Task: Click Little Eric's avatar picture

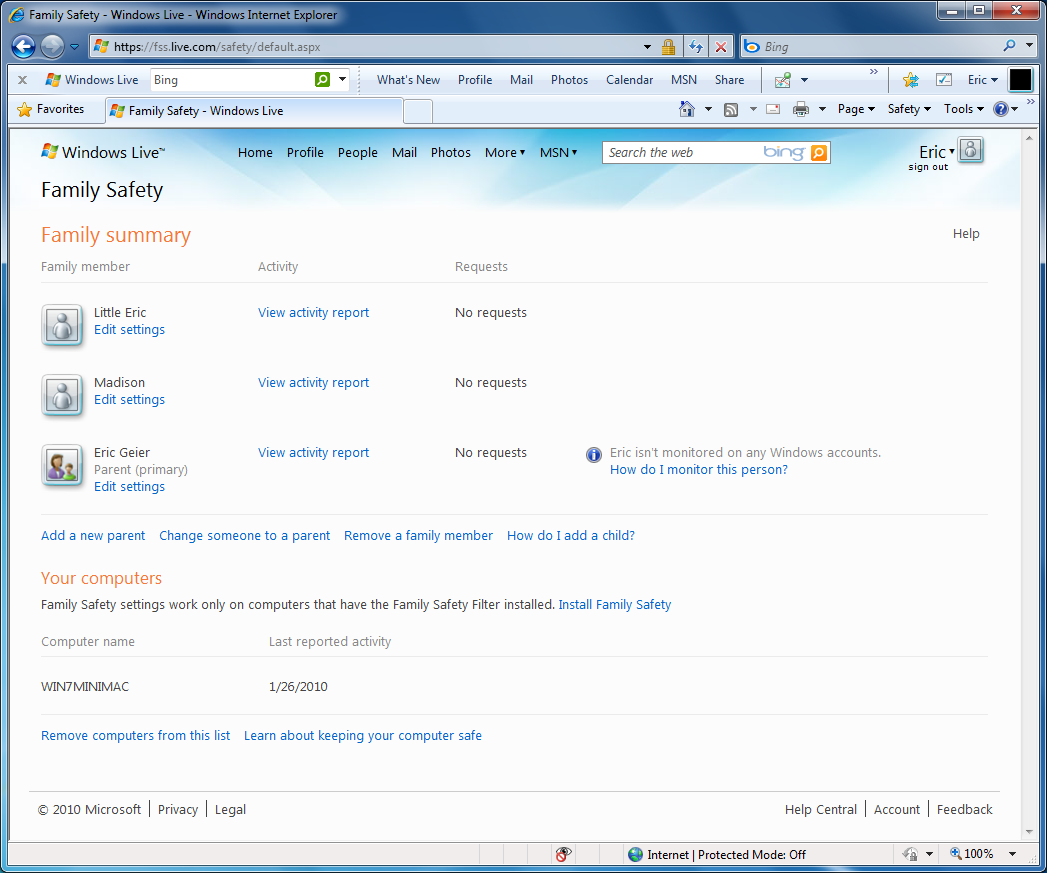Action: [62, 325]
